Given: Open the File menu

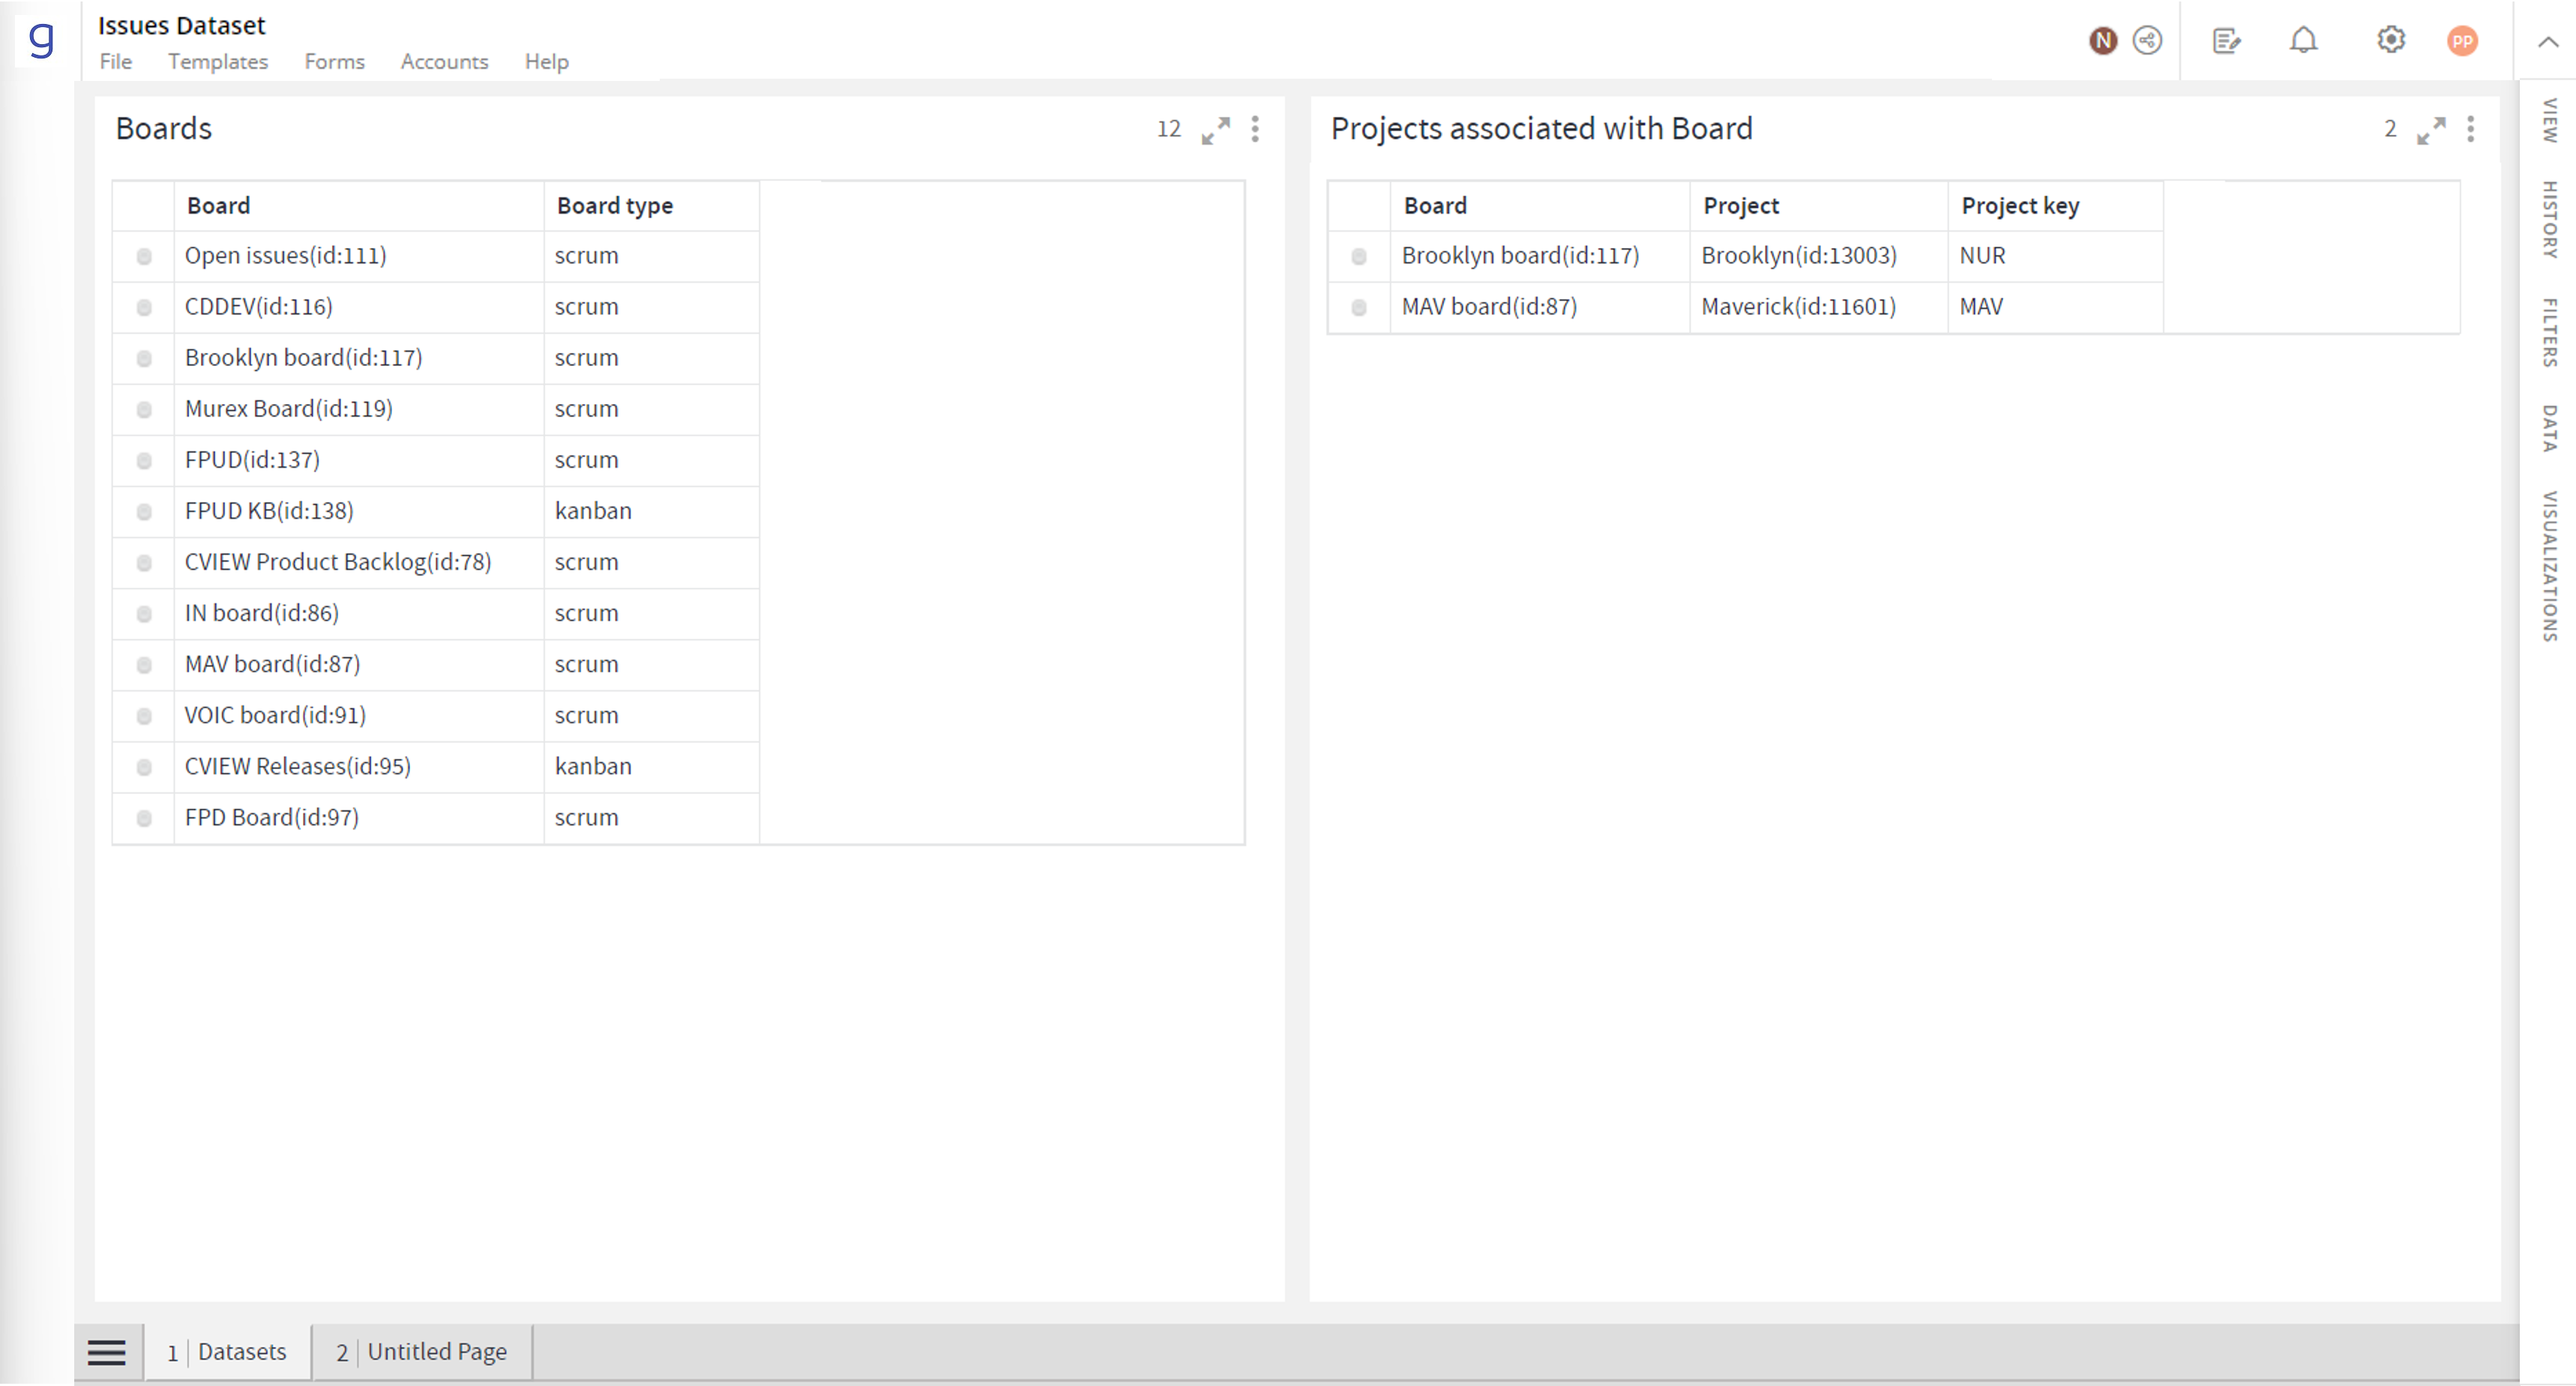Looking at the screenshot, I should click(116, 62).
